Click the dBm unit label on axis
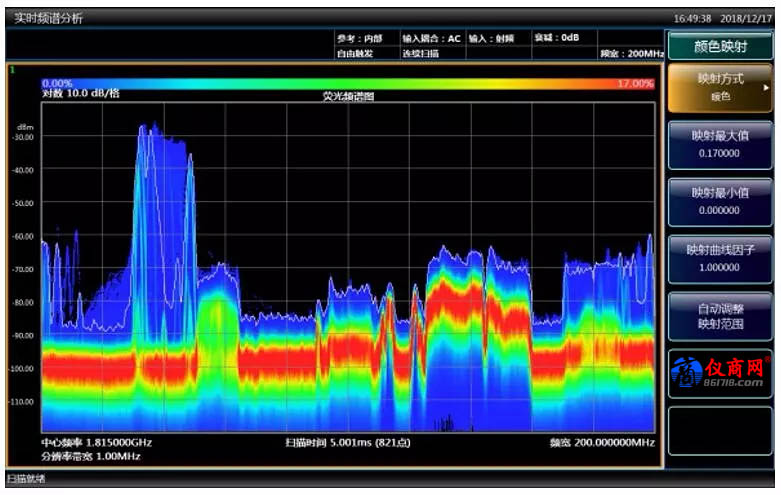This screenshot has height=495, width=781. click(25, 127)
